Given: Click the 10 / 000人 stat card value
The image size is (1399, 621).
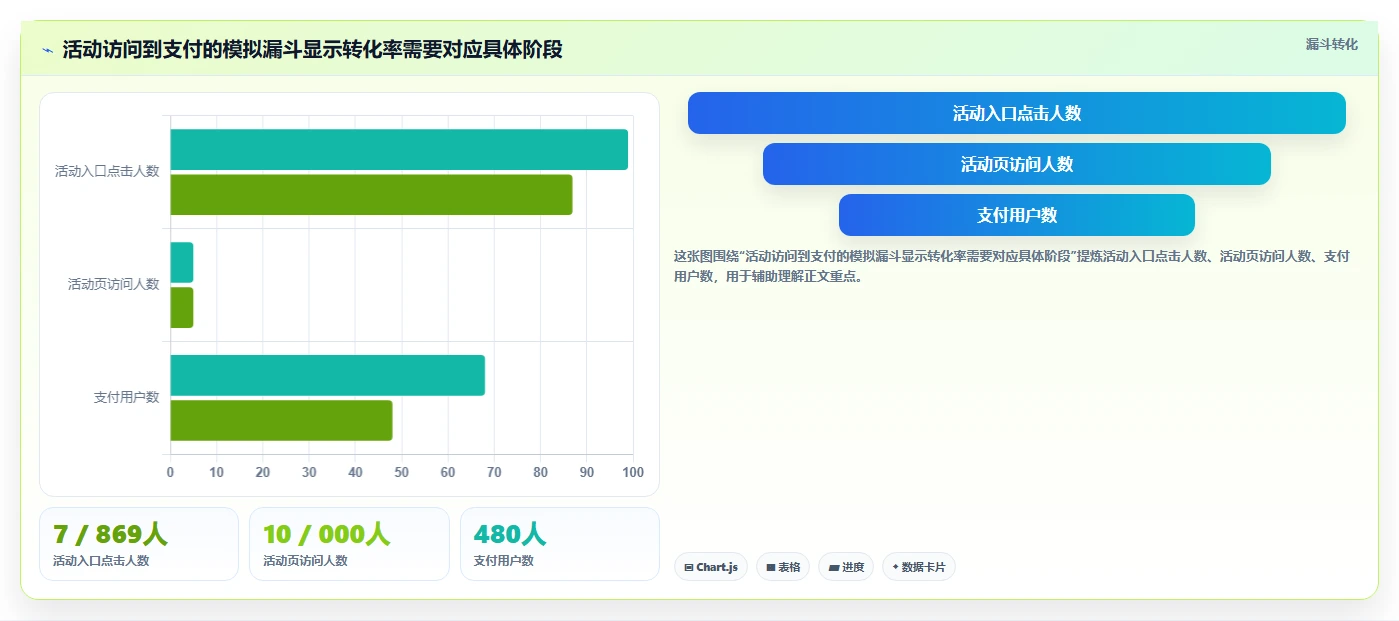Looking at the screenshot, I should click(x=326, y=535).
